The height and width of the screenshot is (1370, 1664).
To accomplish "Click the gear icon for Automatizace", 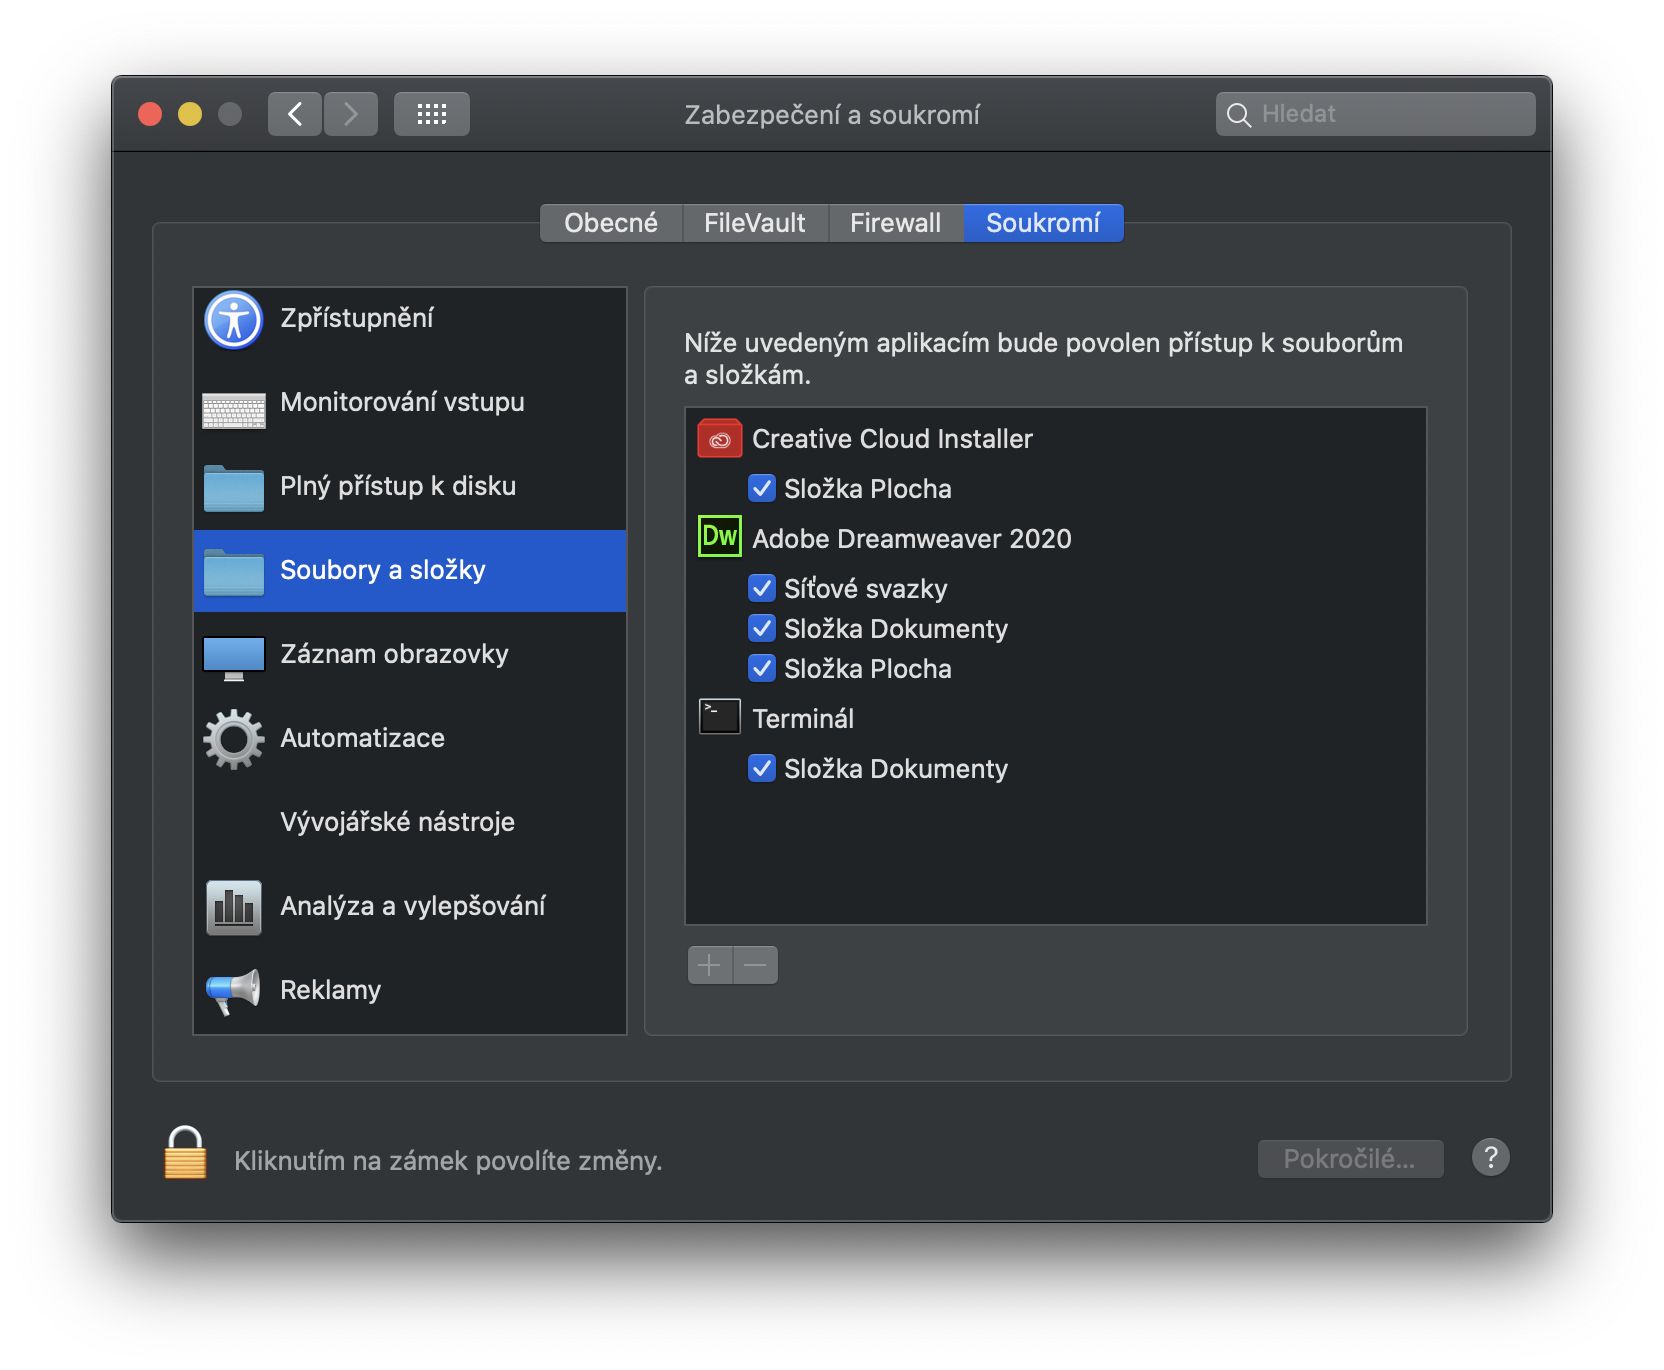I will pos(234,739).
